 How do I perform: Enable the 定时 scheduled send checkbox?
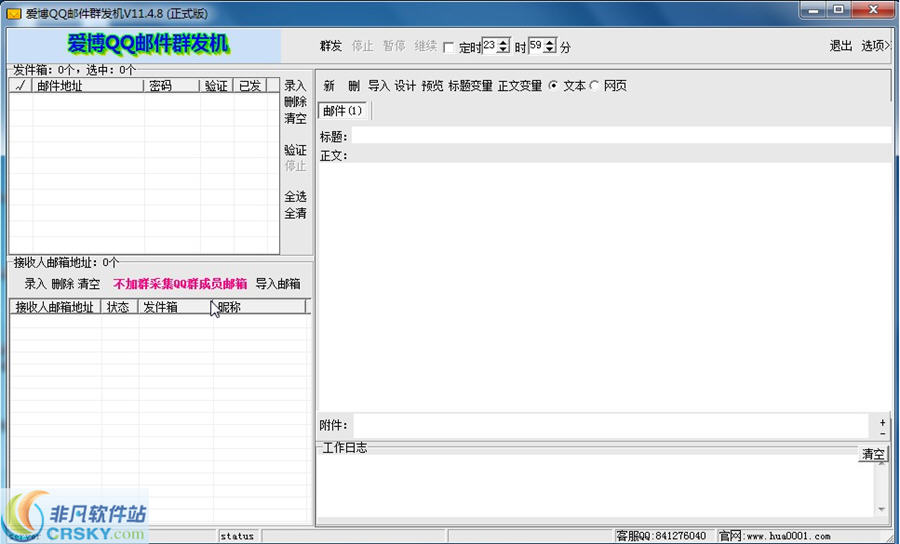click(449, 48)
